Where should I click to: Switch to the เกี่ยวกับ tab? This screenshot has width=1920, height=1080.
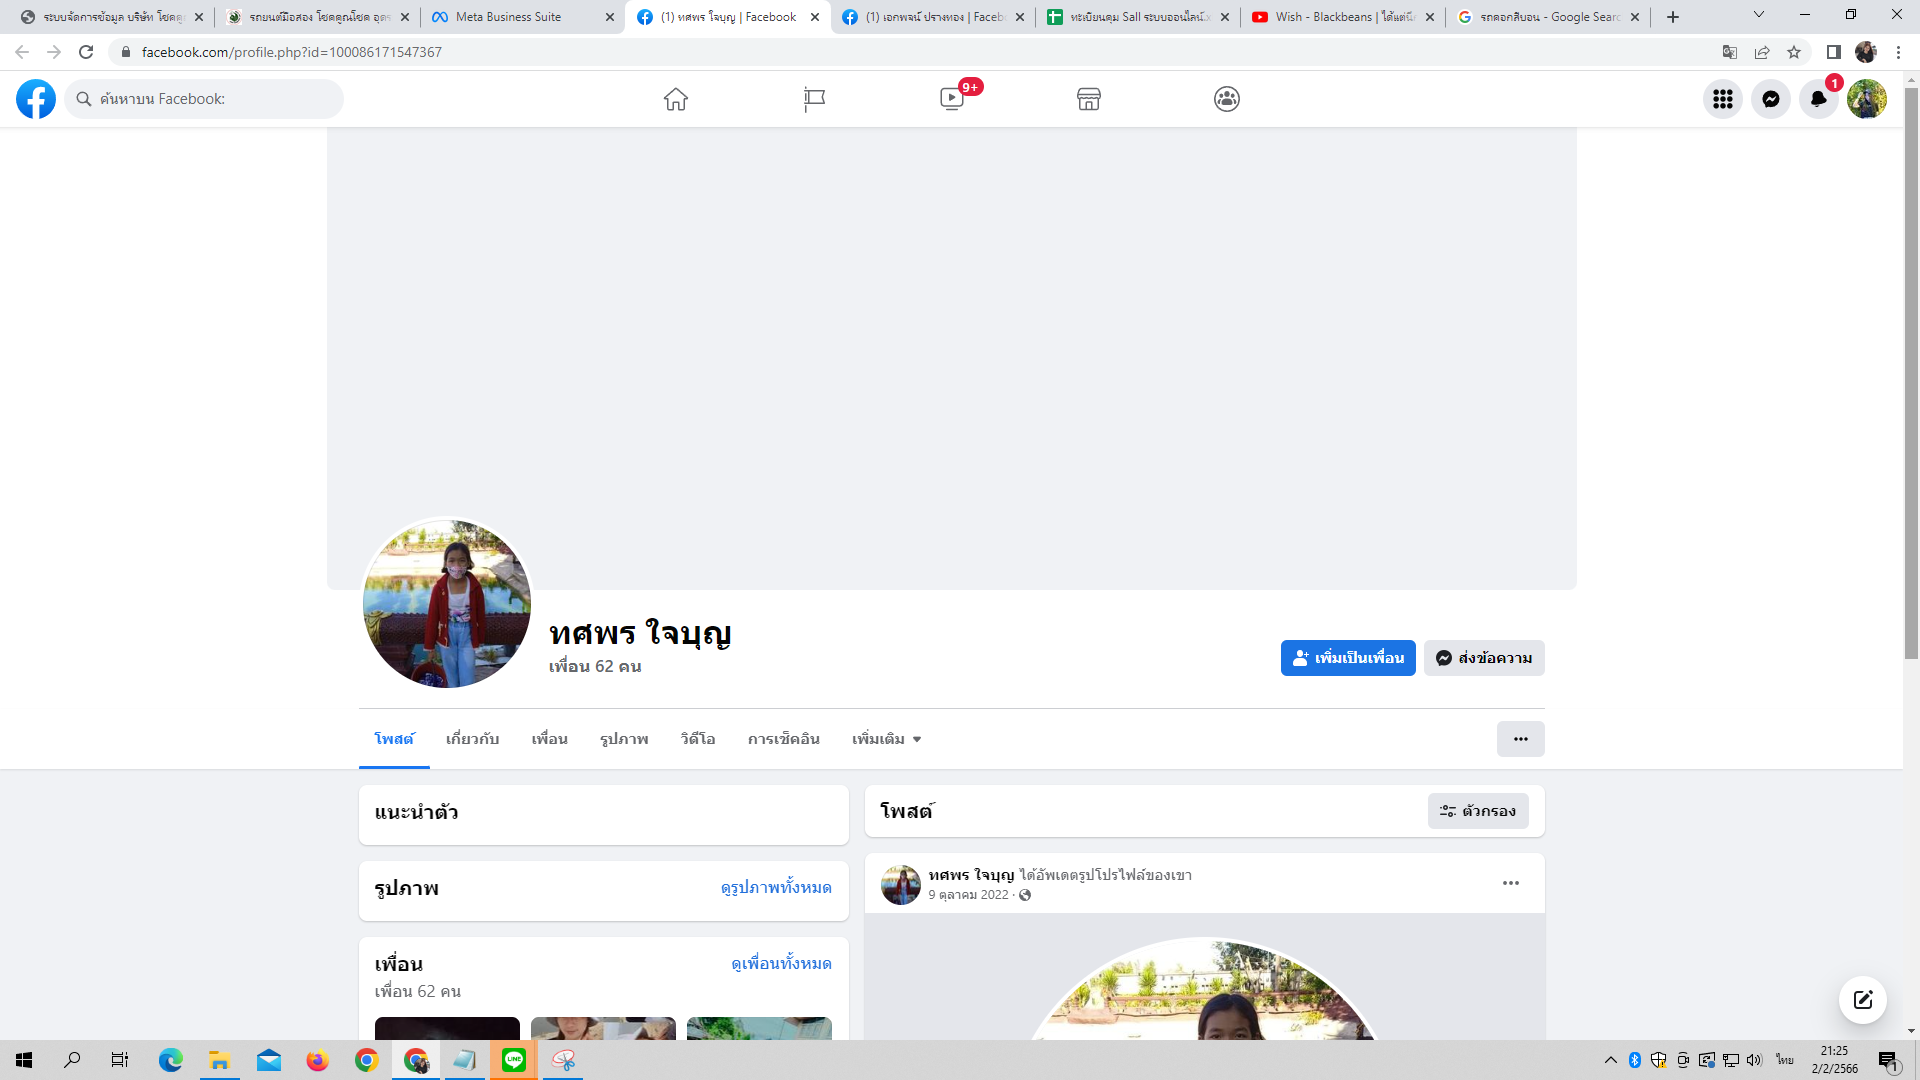coord(472,739)
